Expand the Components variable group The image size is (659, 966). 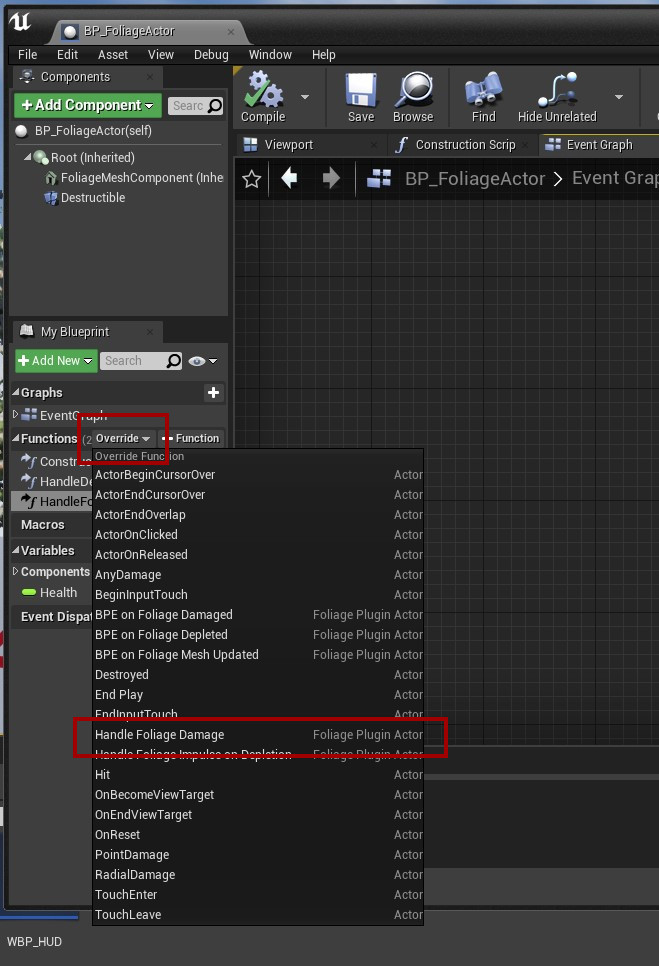point(16,571)
